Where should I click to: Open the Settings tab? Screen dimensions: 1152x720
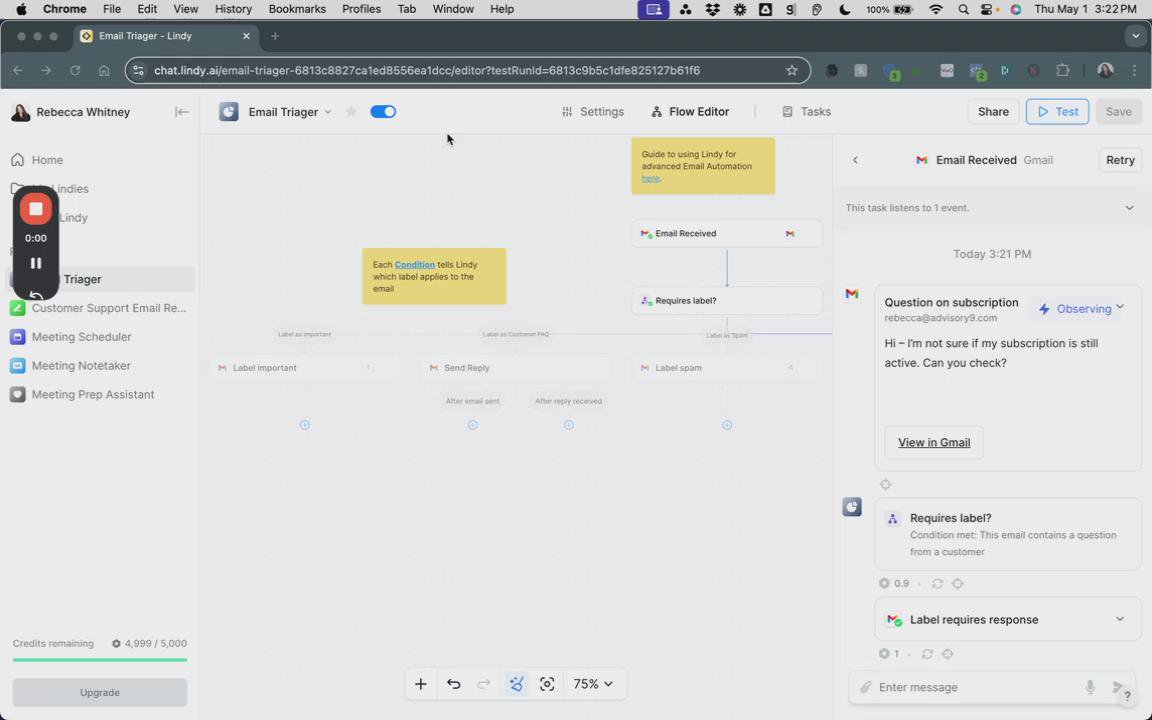click(593, 112)
